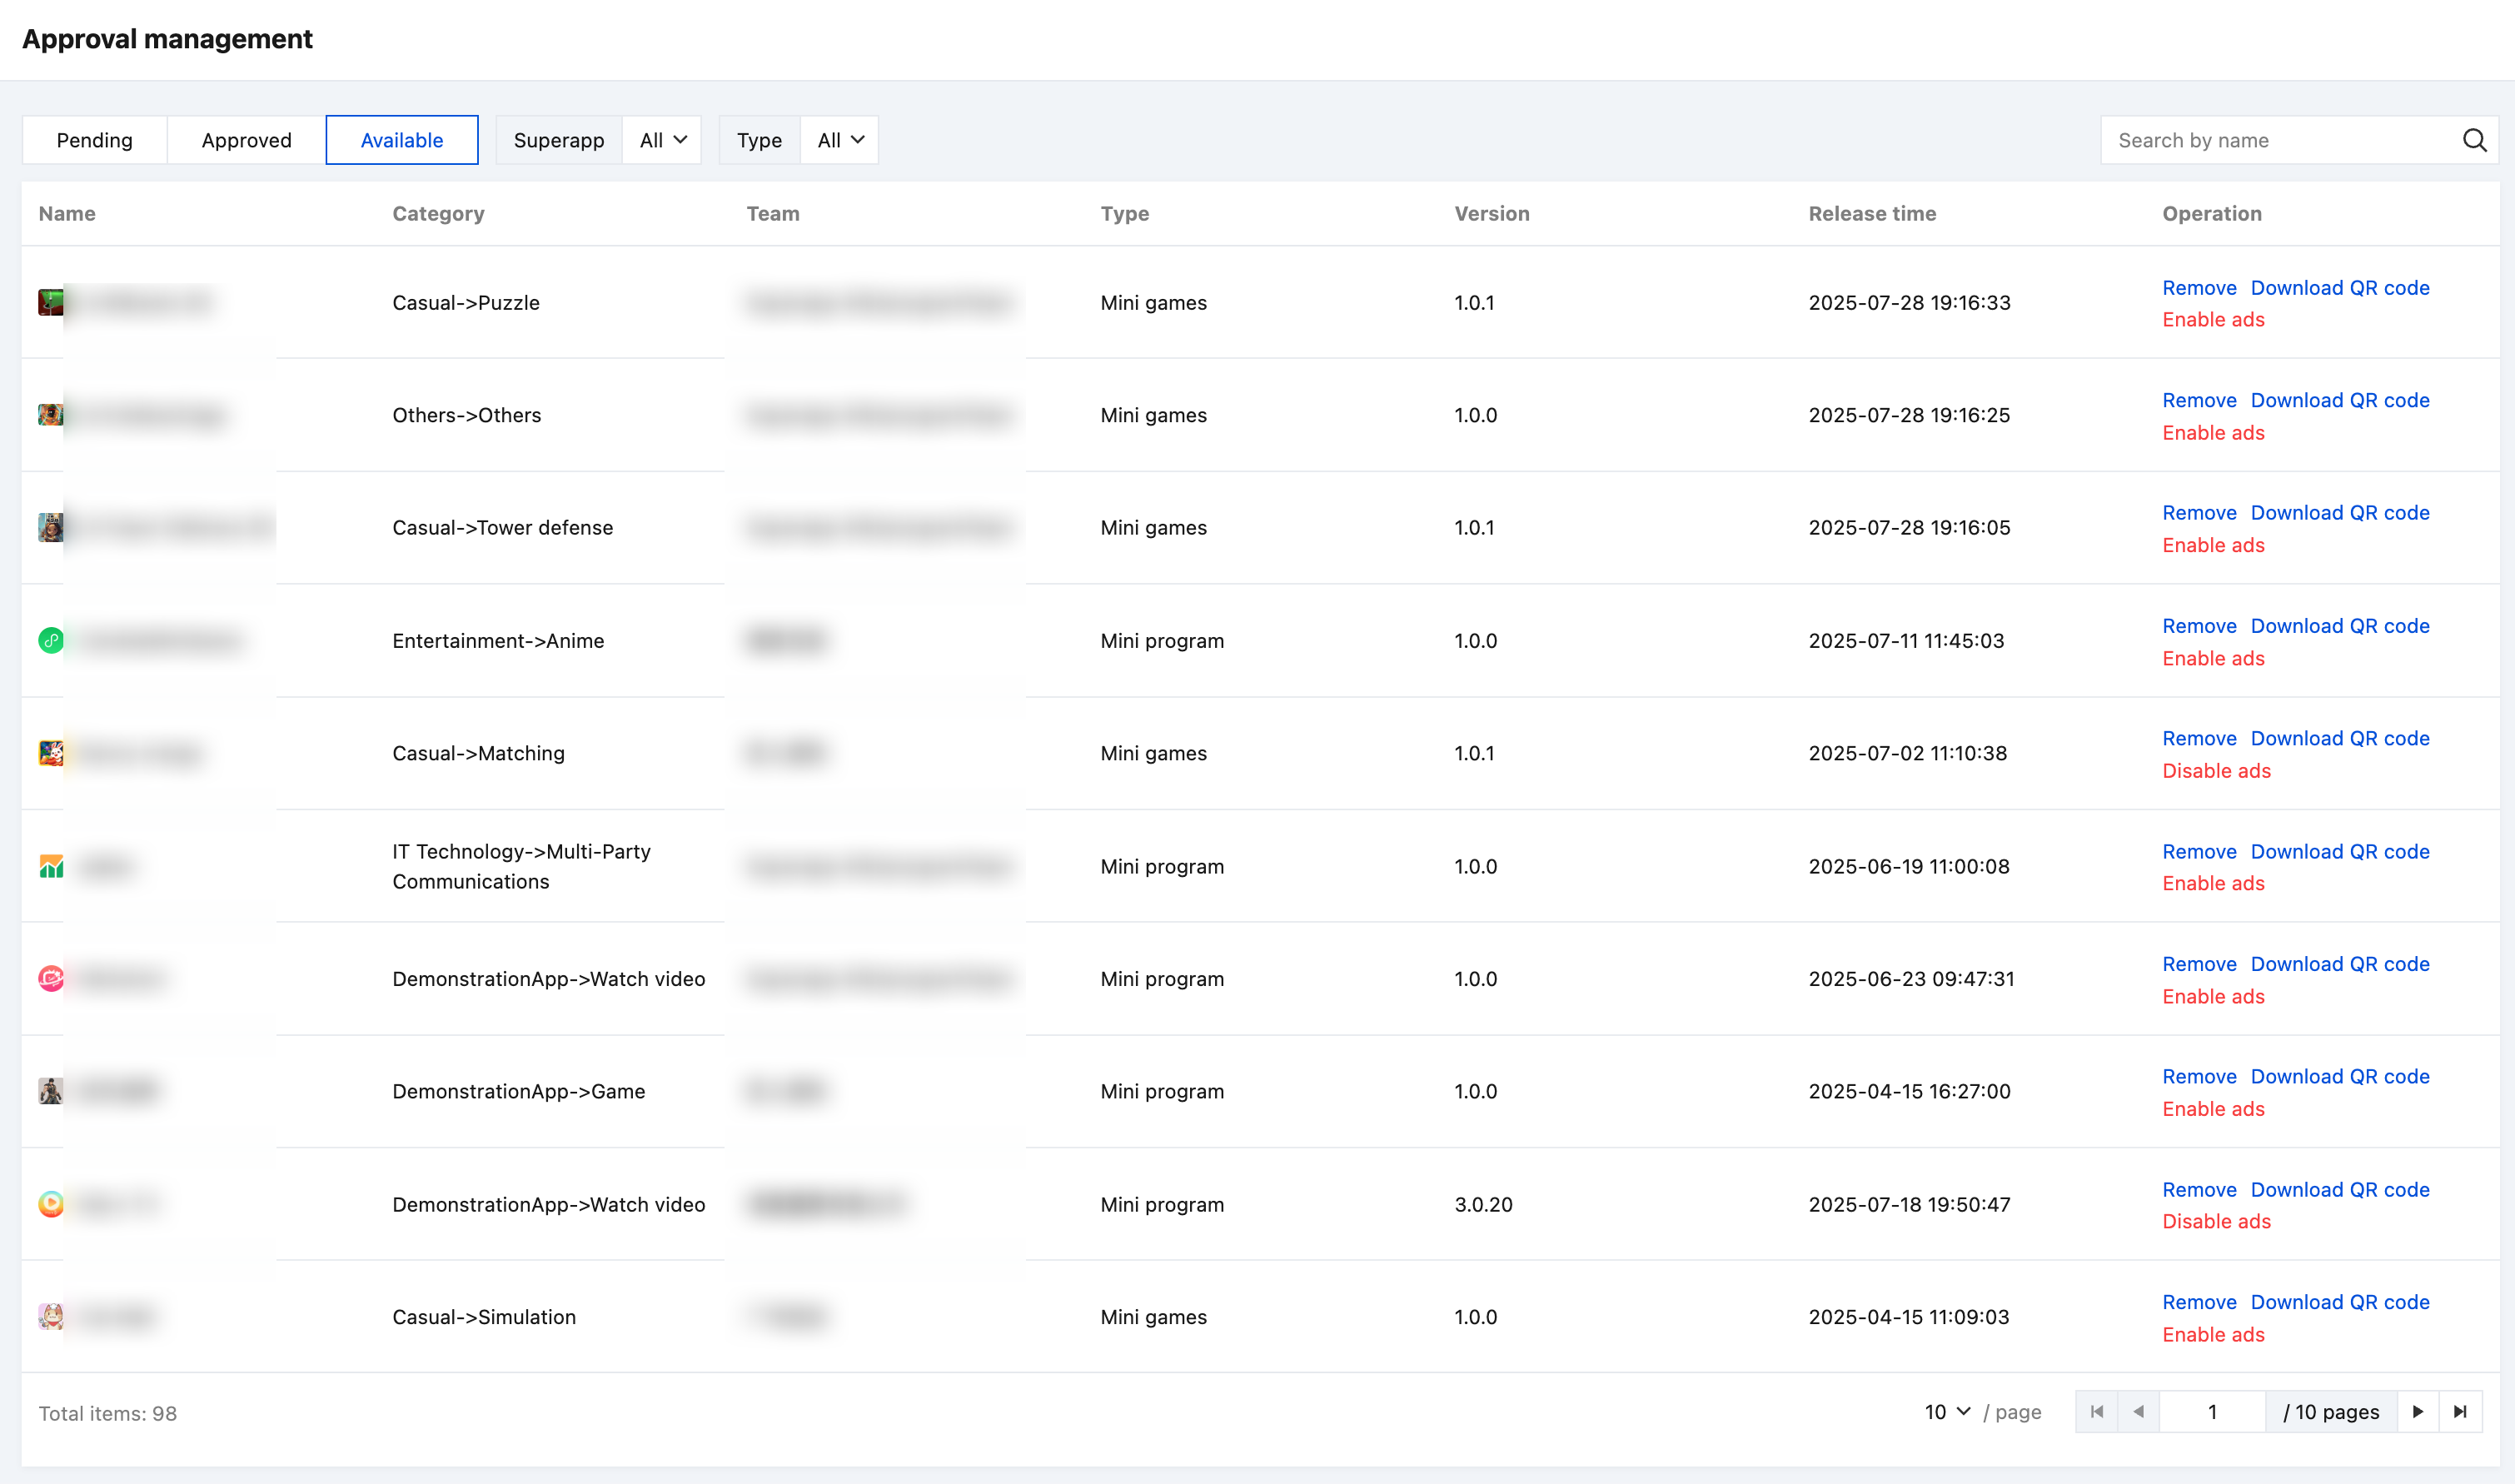Enable ads for the Casual->Puzzle game
The height and width of the screenshot is (1484, 2515).
coord(2212,320)
